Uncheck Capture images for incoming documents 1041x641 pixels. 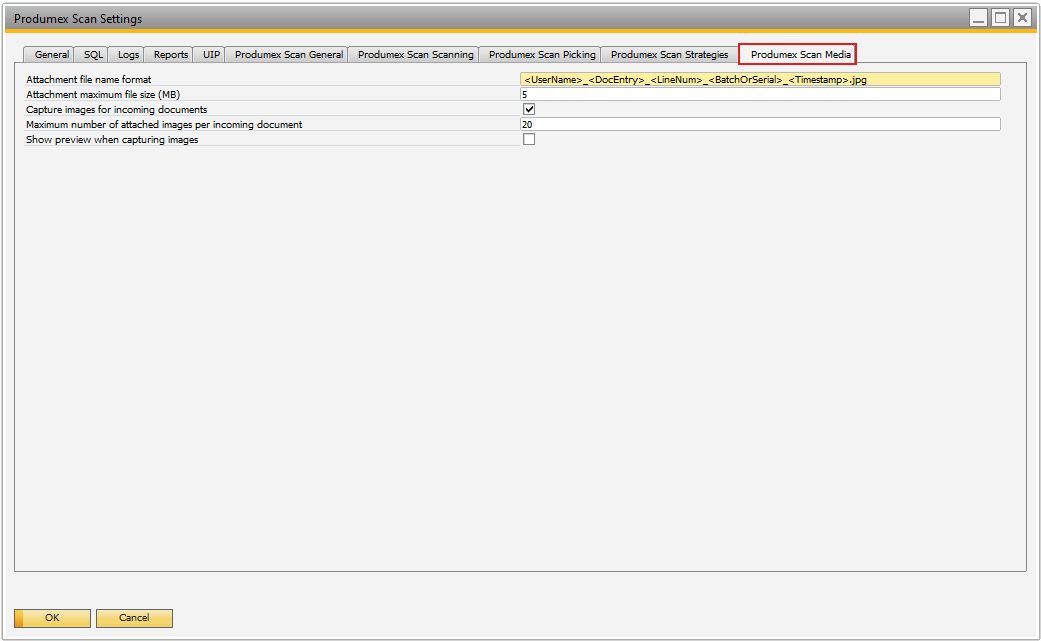[x=529, y=109]
